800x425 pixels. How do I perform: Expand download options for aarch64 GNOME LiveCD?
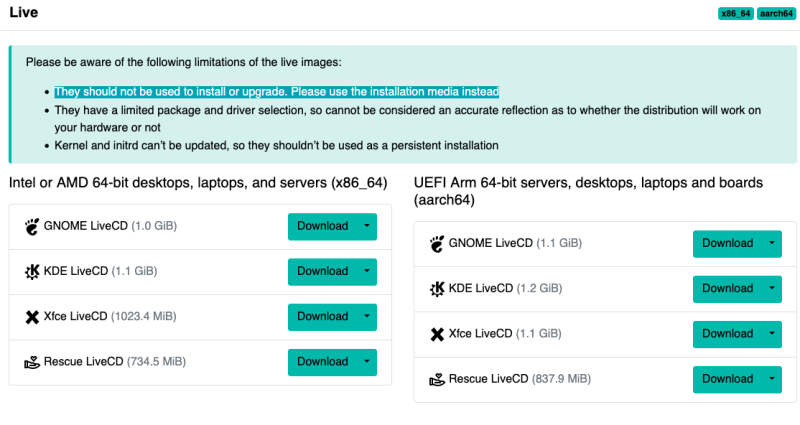[x=772, y=243]
